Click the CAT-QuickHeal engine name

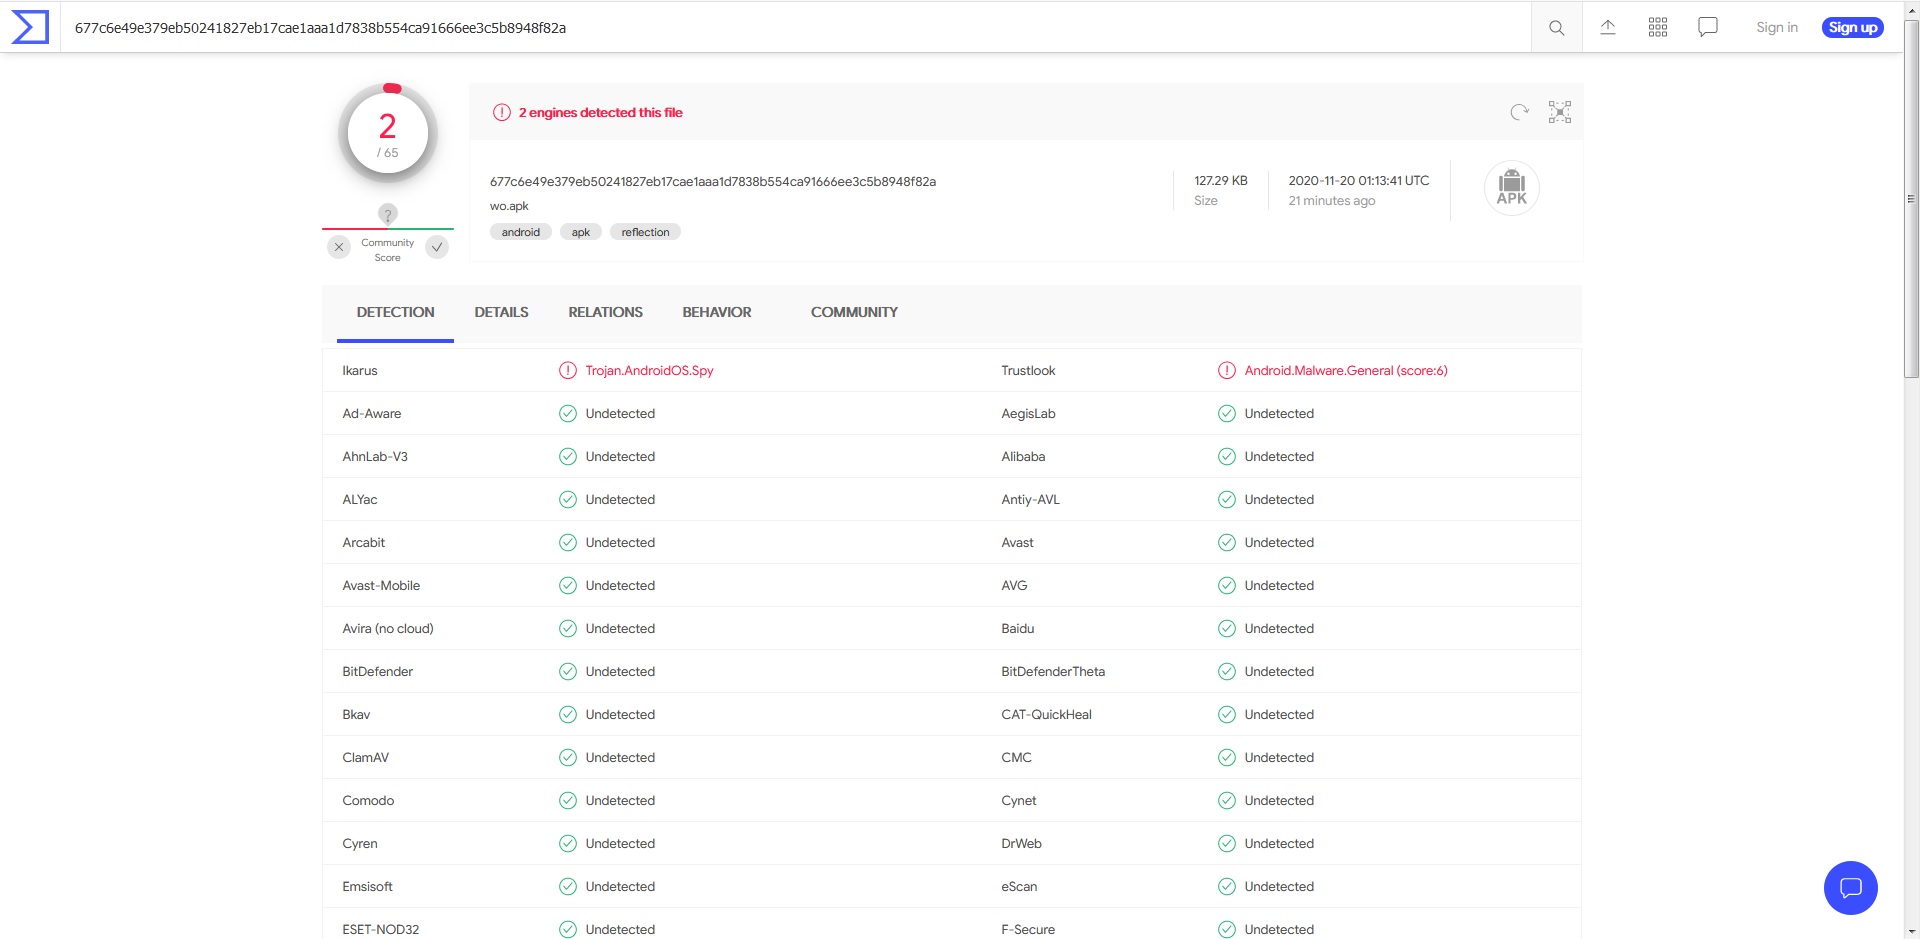point(1046,715)
